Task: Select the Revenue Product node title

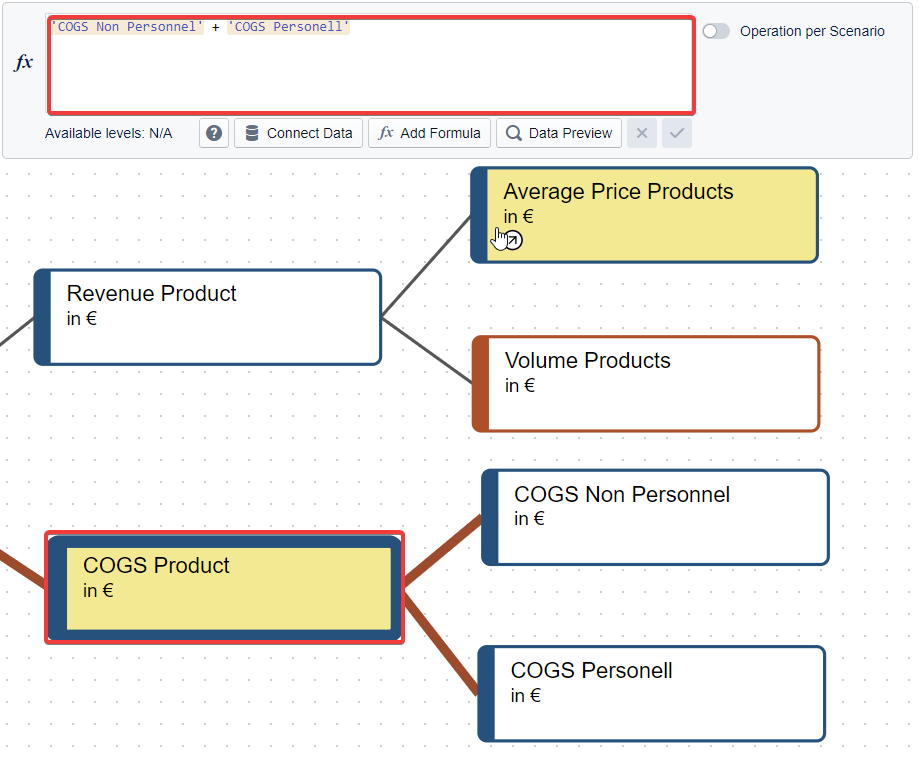Action: 151,294
